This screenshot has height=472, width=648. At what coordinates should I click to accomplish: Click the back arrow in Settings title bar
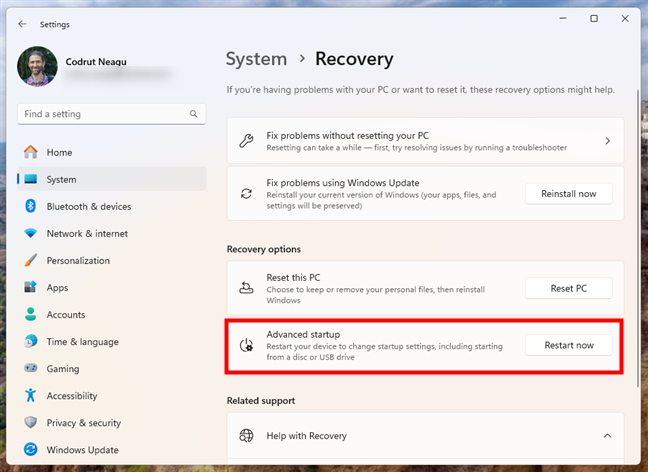pyautogui.click(x=22, y=24)
